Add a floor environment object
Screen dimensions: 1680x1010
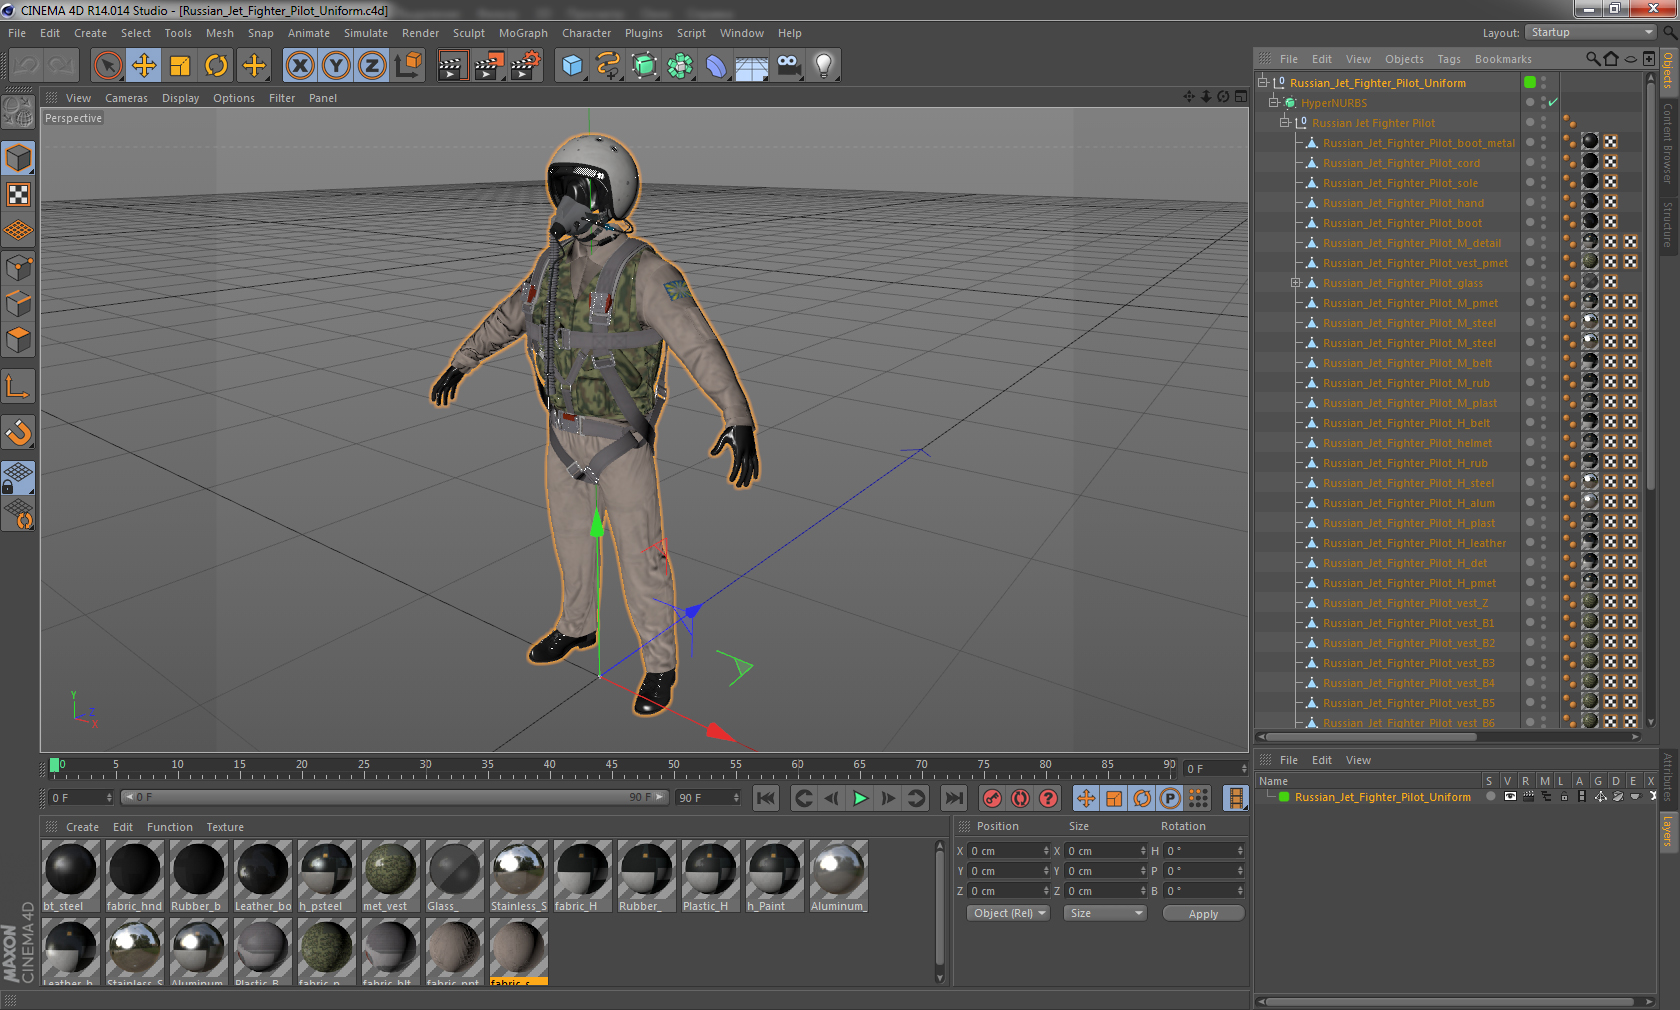click(x=752, y=66)
